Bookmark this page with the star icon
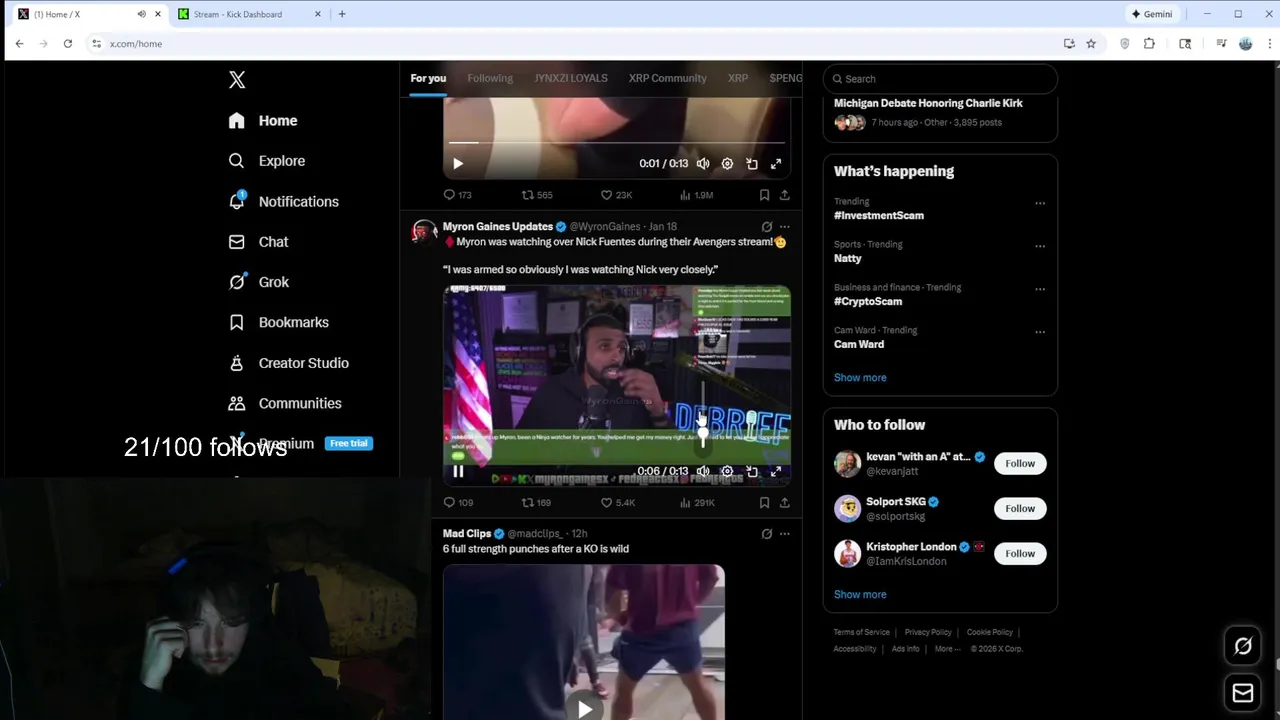1280x720 pixels. tap(1091, 44)
